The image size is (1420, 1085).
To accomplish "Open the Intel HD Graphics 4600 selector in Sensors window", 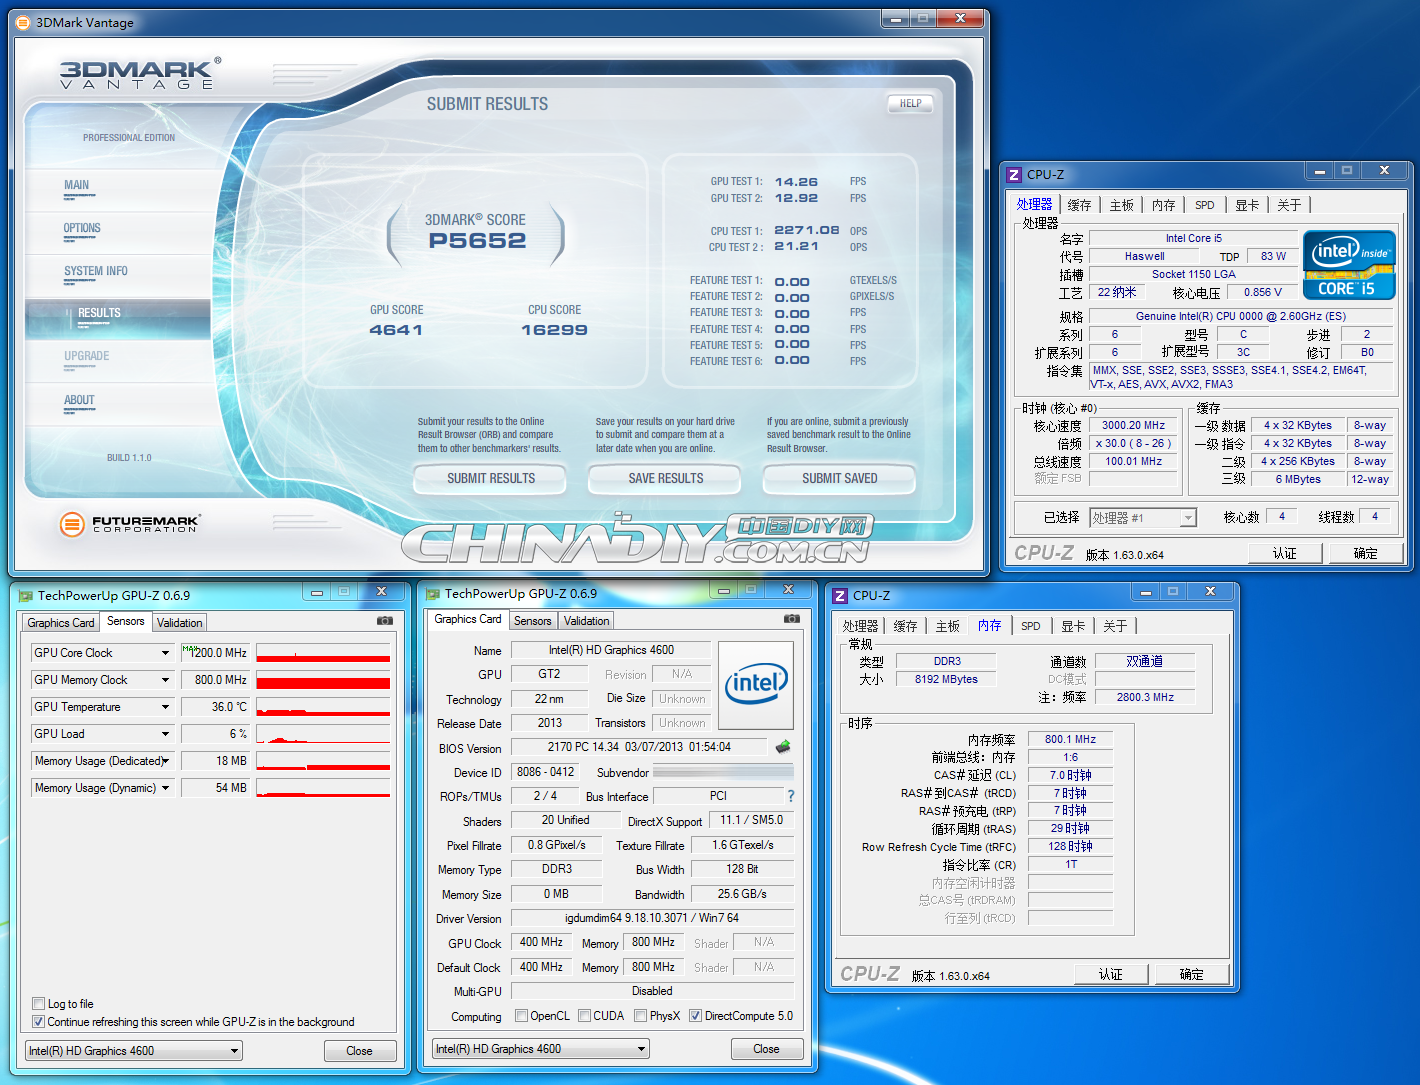I will tap(134, 1051).
